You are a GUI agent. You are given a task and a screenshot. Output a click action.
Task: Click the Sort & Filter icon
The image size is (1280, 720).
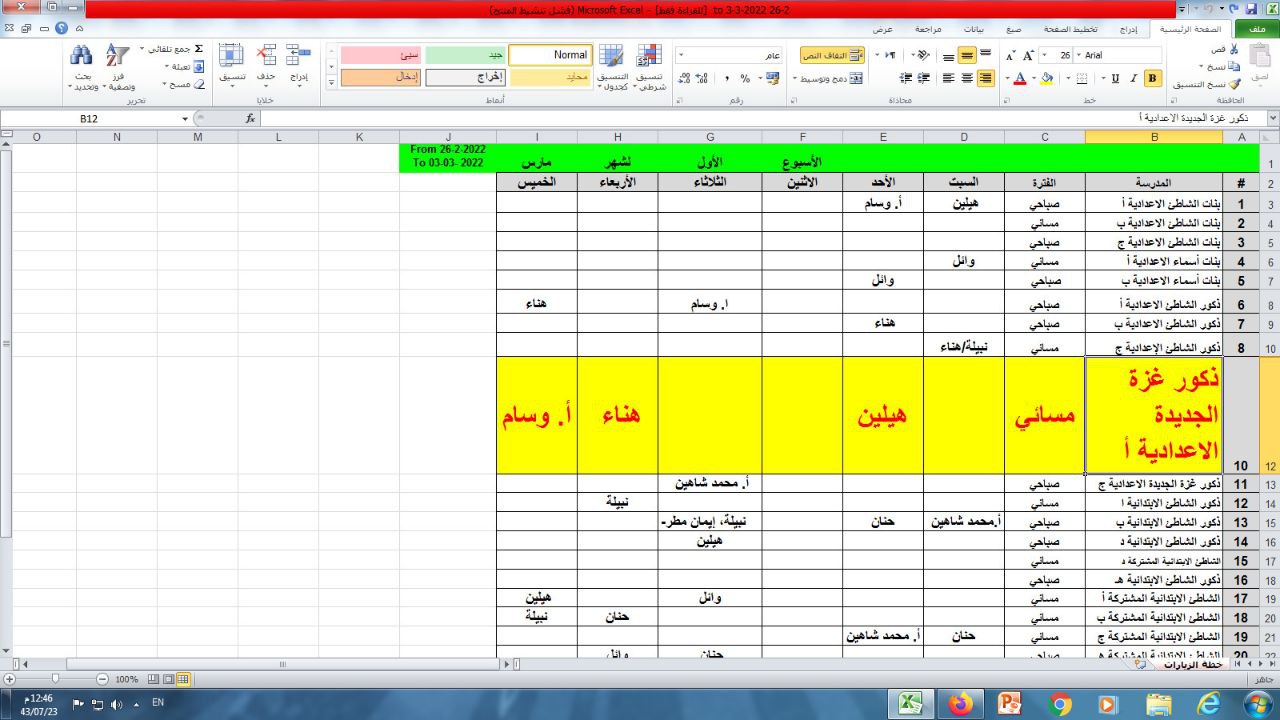118,57
